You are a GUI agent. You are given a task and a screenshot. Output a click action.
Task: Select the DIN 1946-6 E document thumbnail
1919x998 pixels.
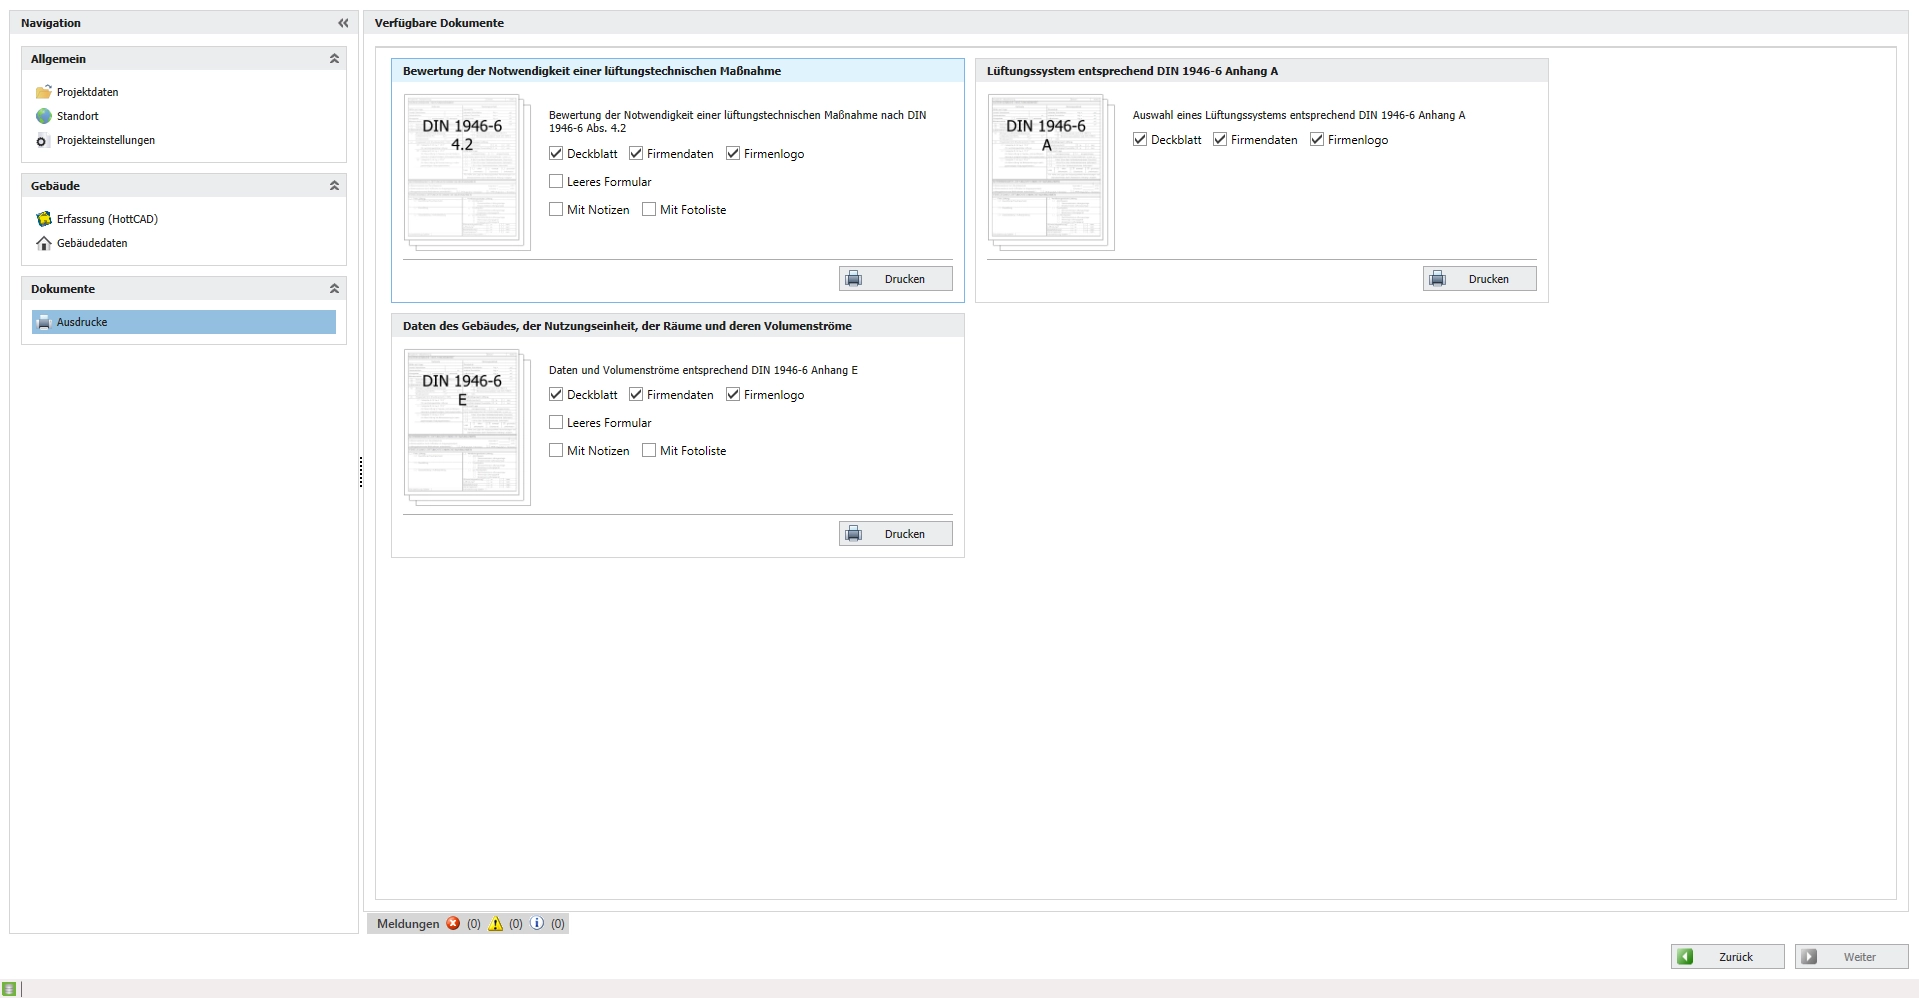tap(465, 427)
